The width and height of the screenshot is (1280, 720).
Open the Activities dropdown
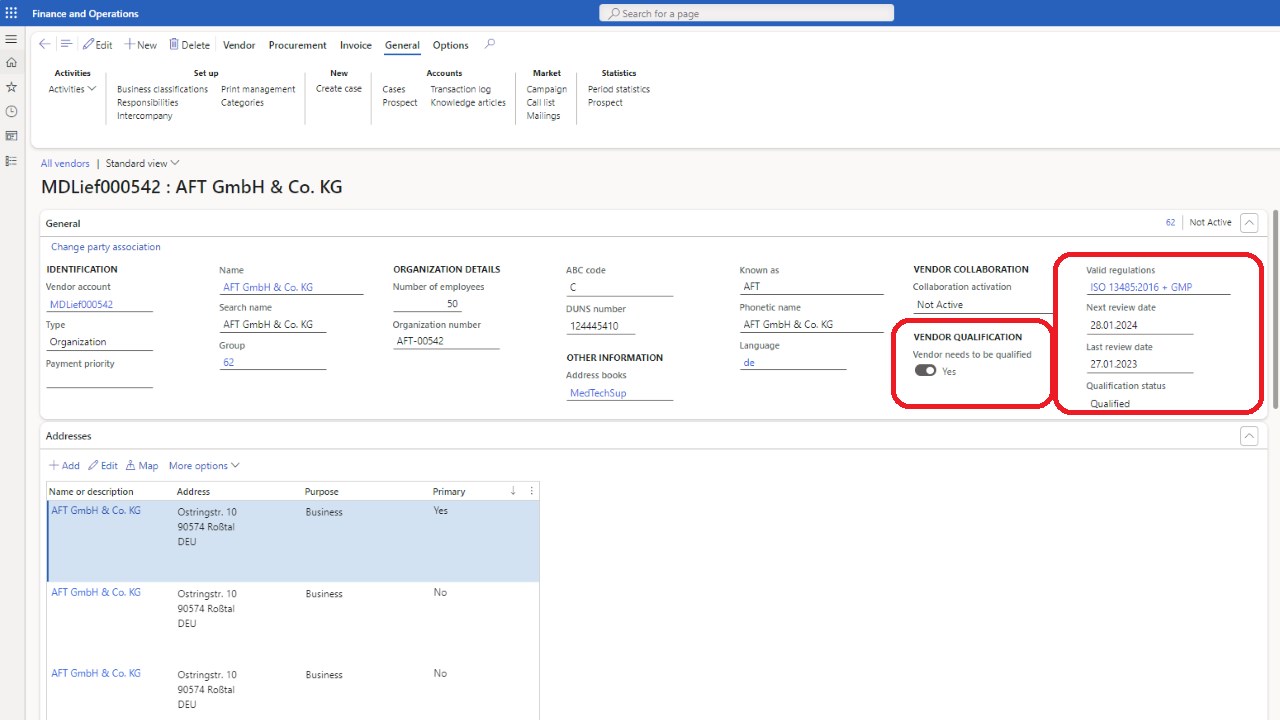click(x=75, y=89)
